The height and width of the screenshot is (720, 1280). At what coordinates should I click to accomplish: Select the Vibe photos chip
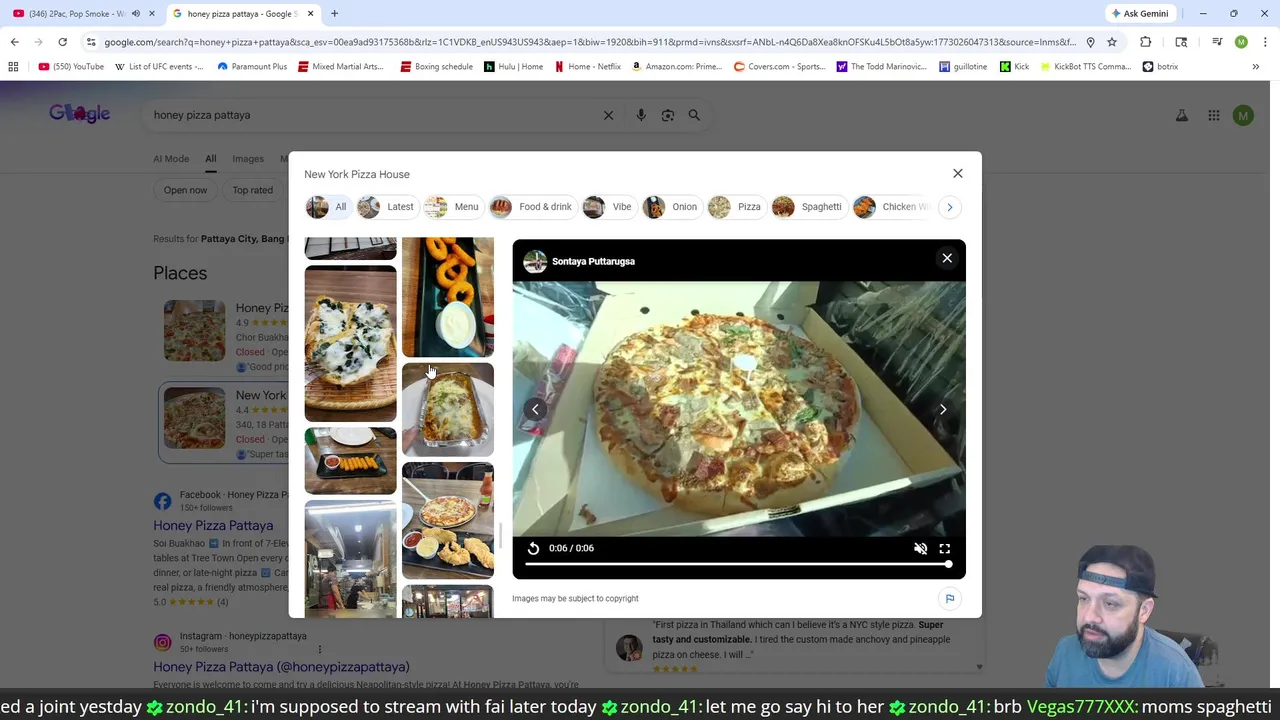(607, 207)
